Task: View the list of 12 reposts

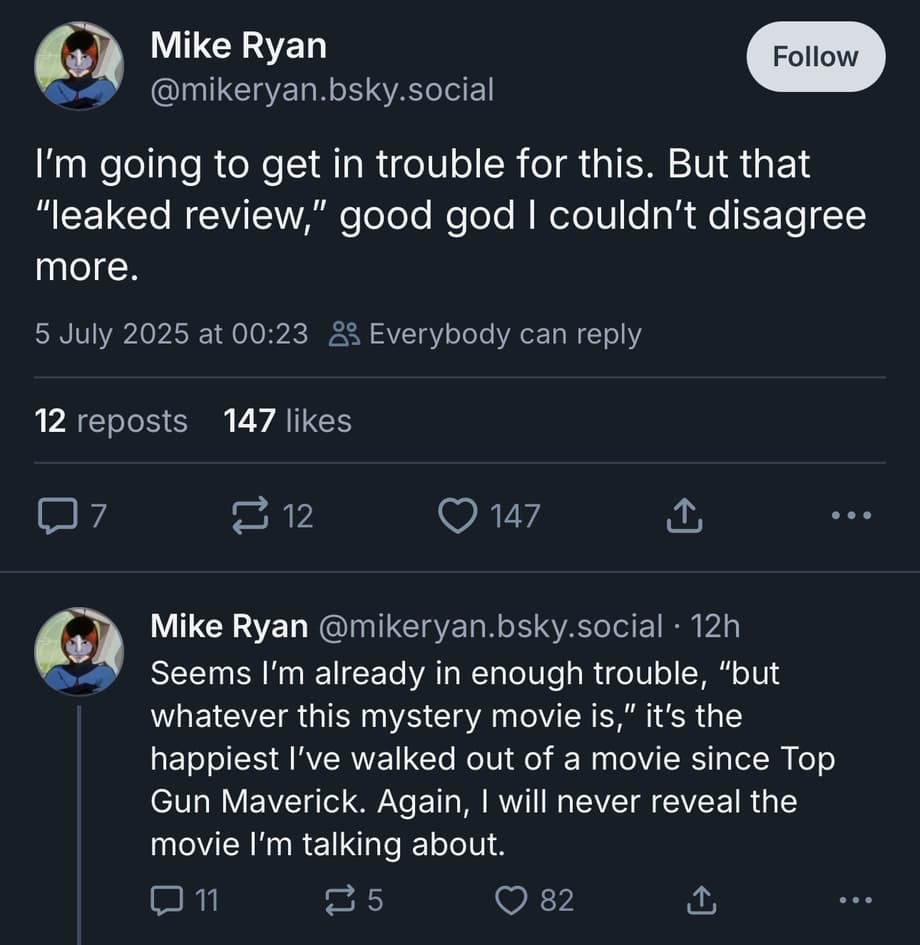Action: pyautogui.click(x=111, y=421)
